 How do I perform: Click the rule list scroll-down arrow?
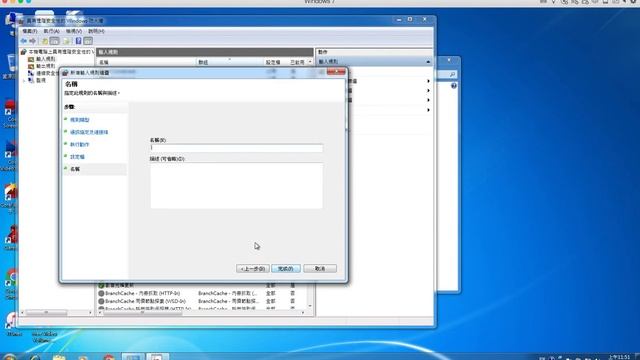tap(310, 306)
